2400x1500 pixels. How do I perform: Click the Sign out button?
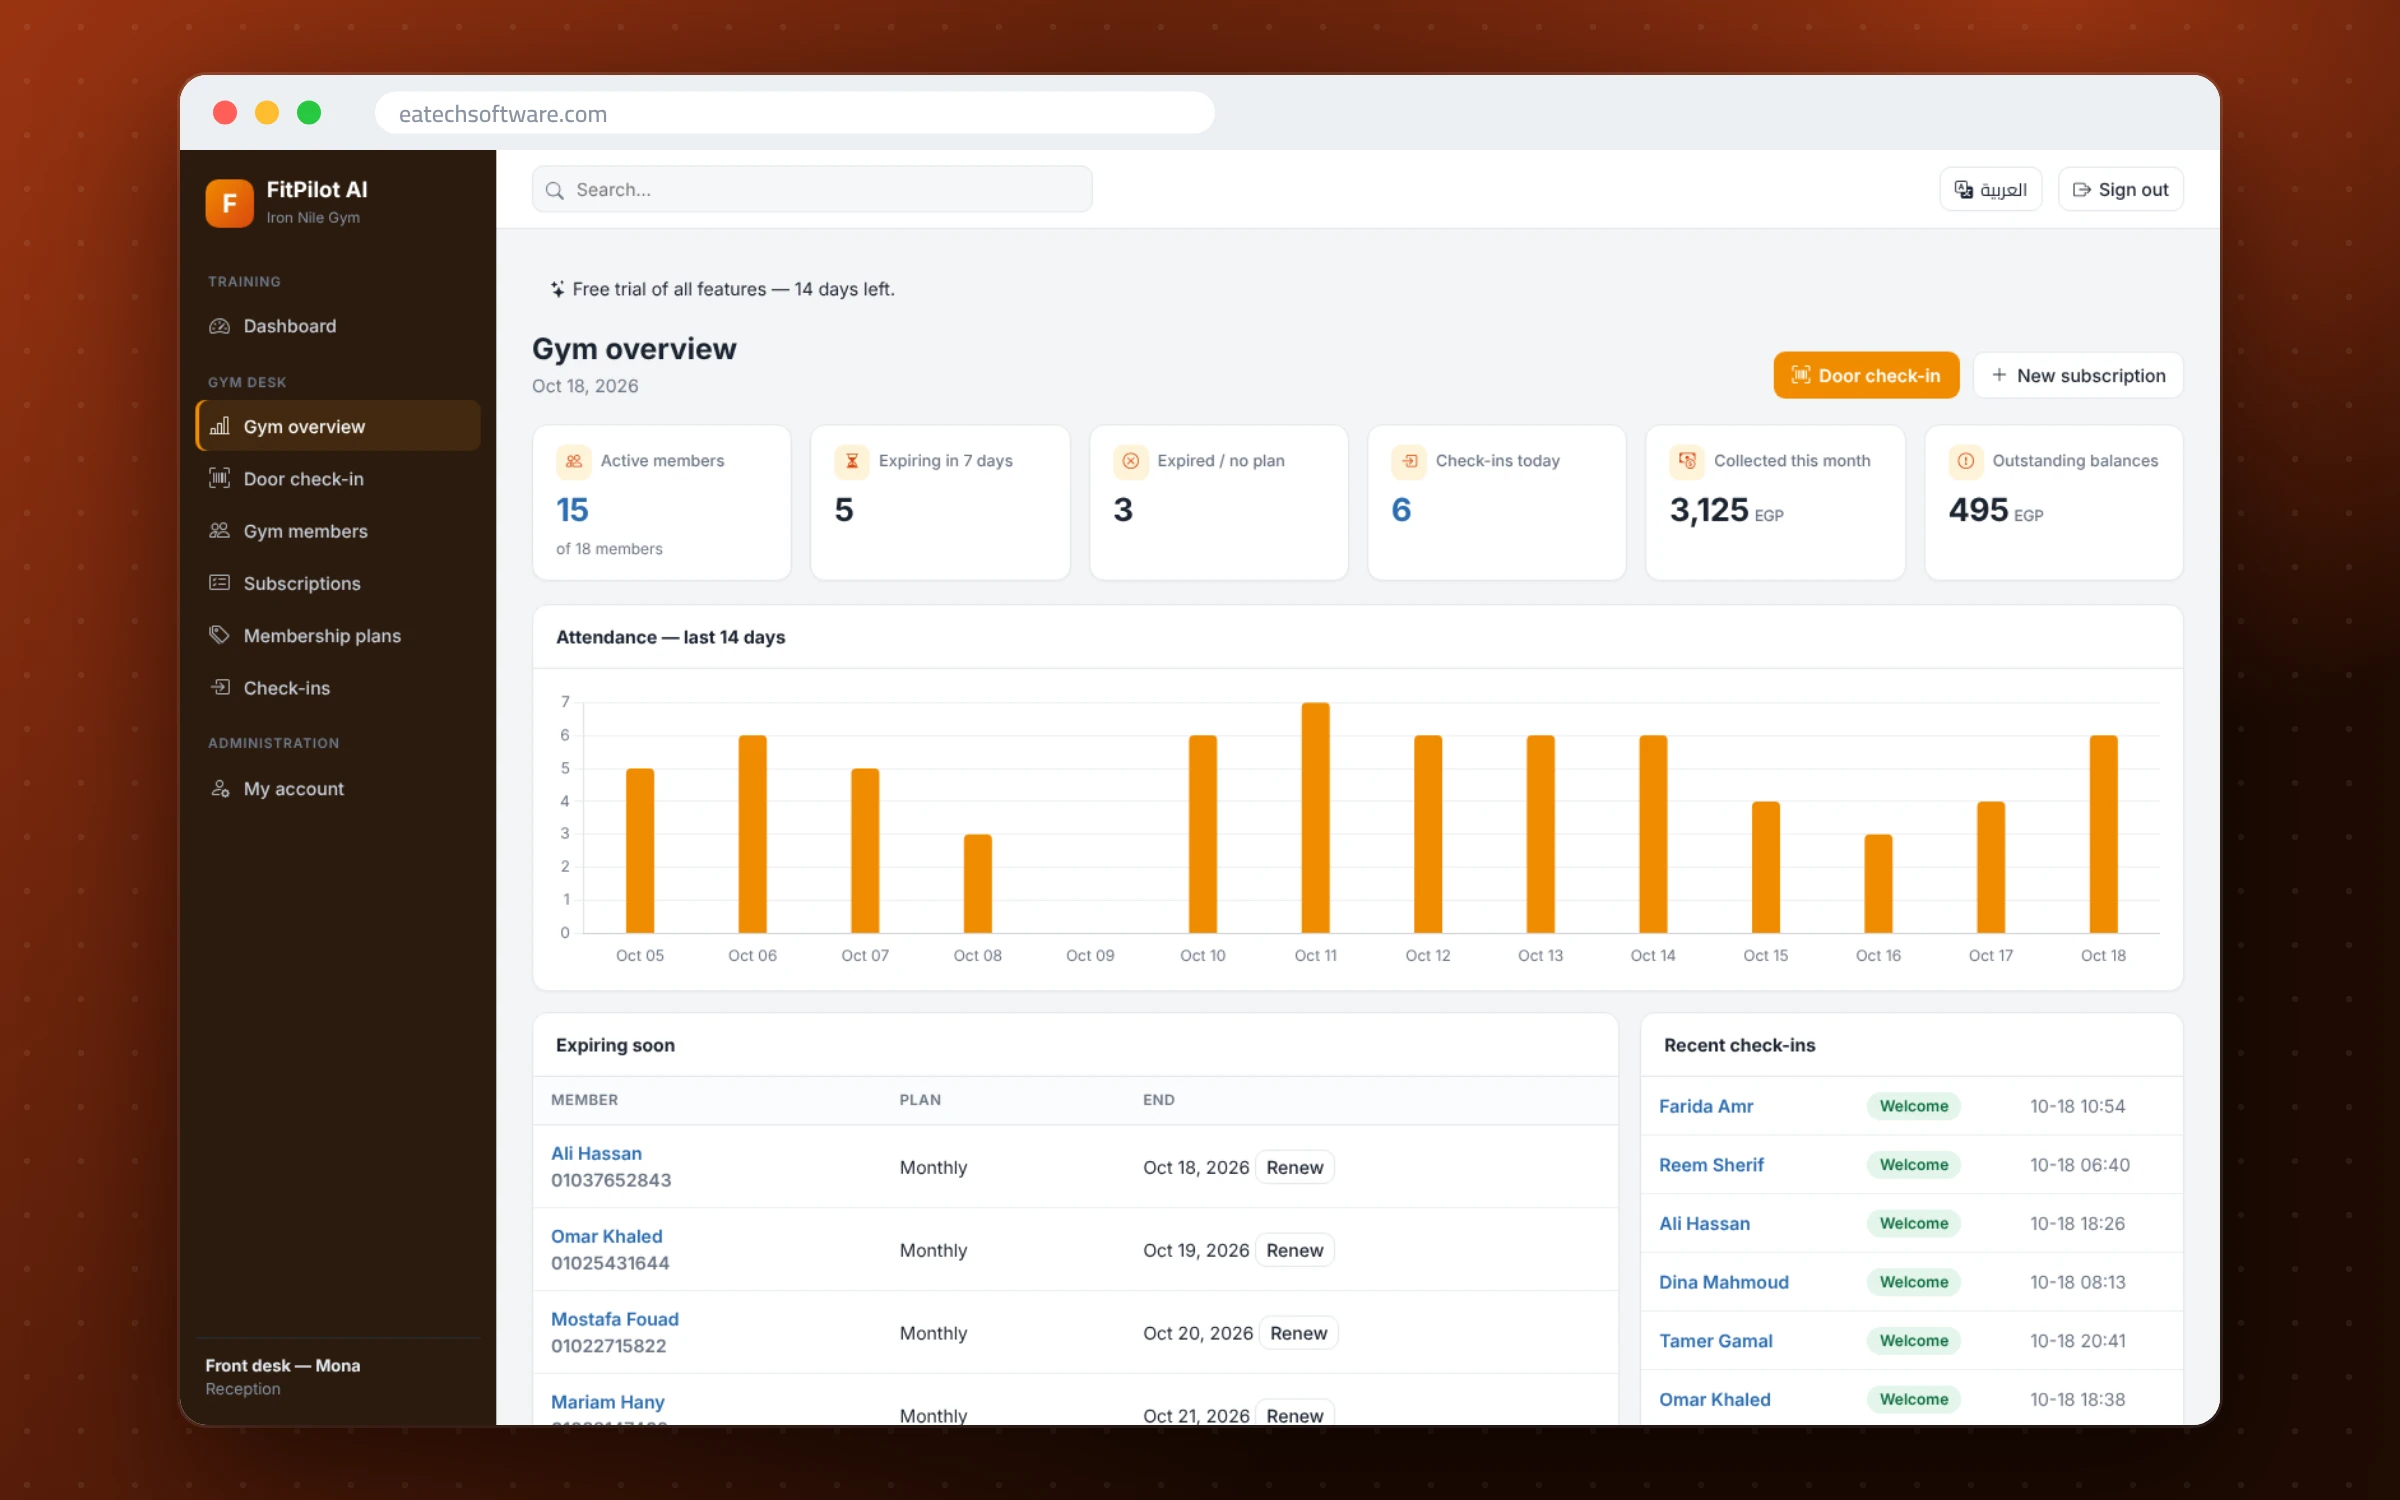(2120, 190)
